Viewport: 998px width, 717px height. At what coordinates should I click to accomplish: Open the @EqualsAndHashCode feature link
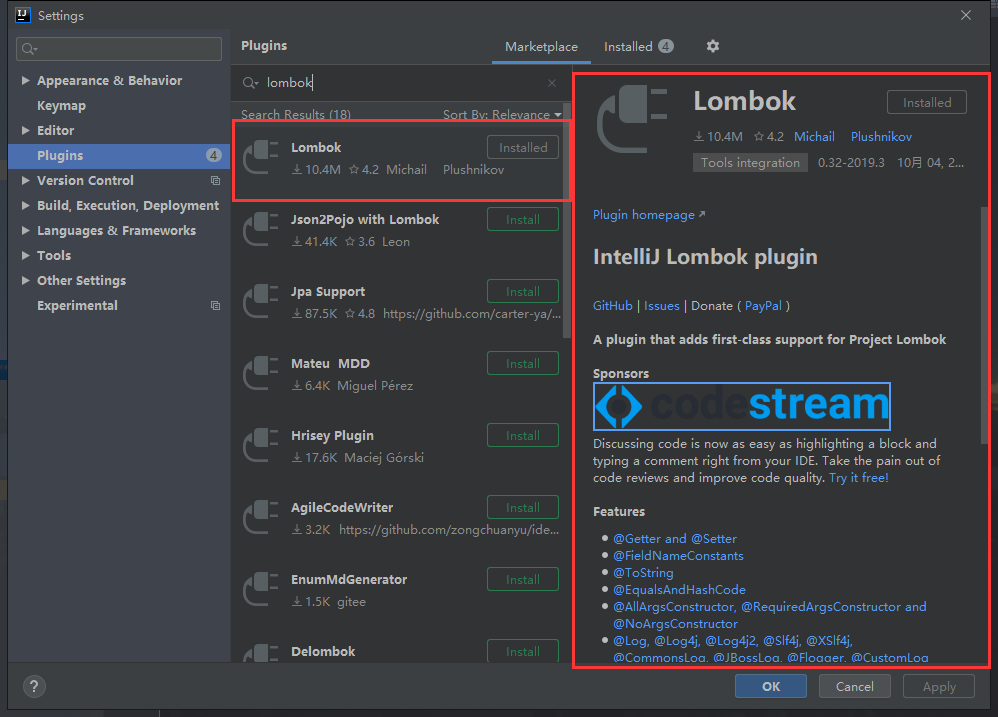pos(679,590)
